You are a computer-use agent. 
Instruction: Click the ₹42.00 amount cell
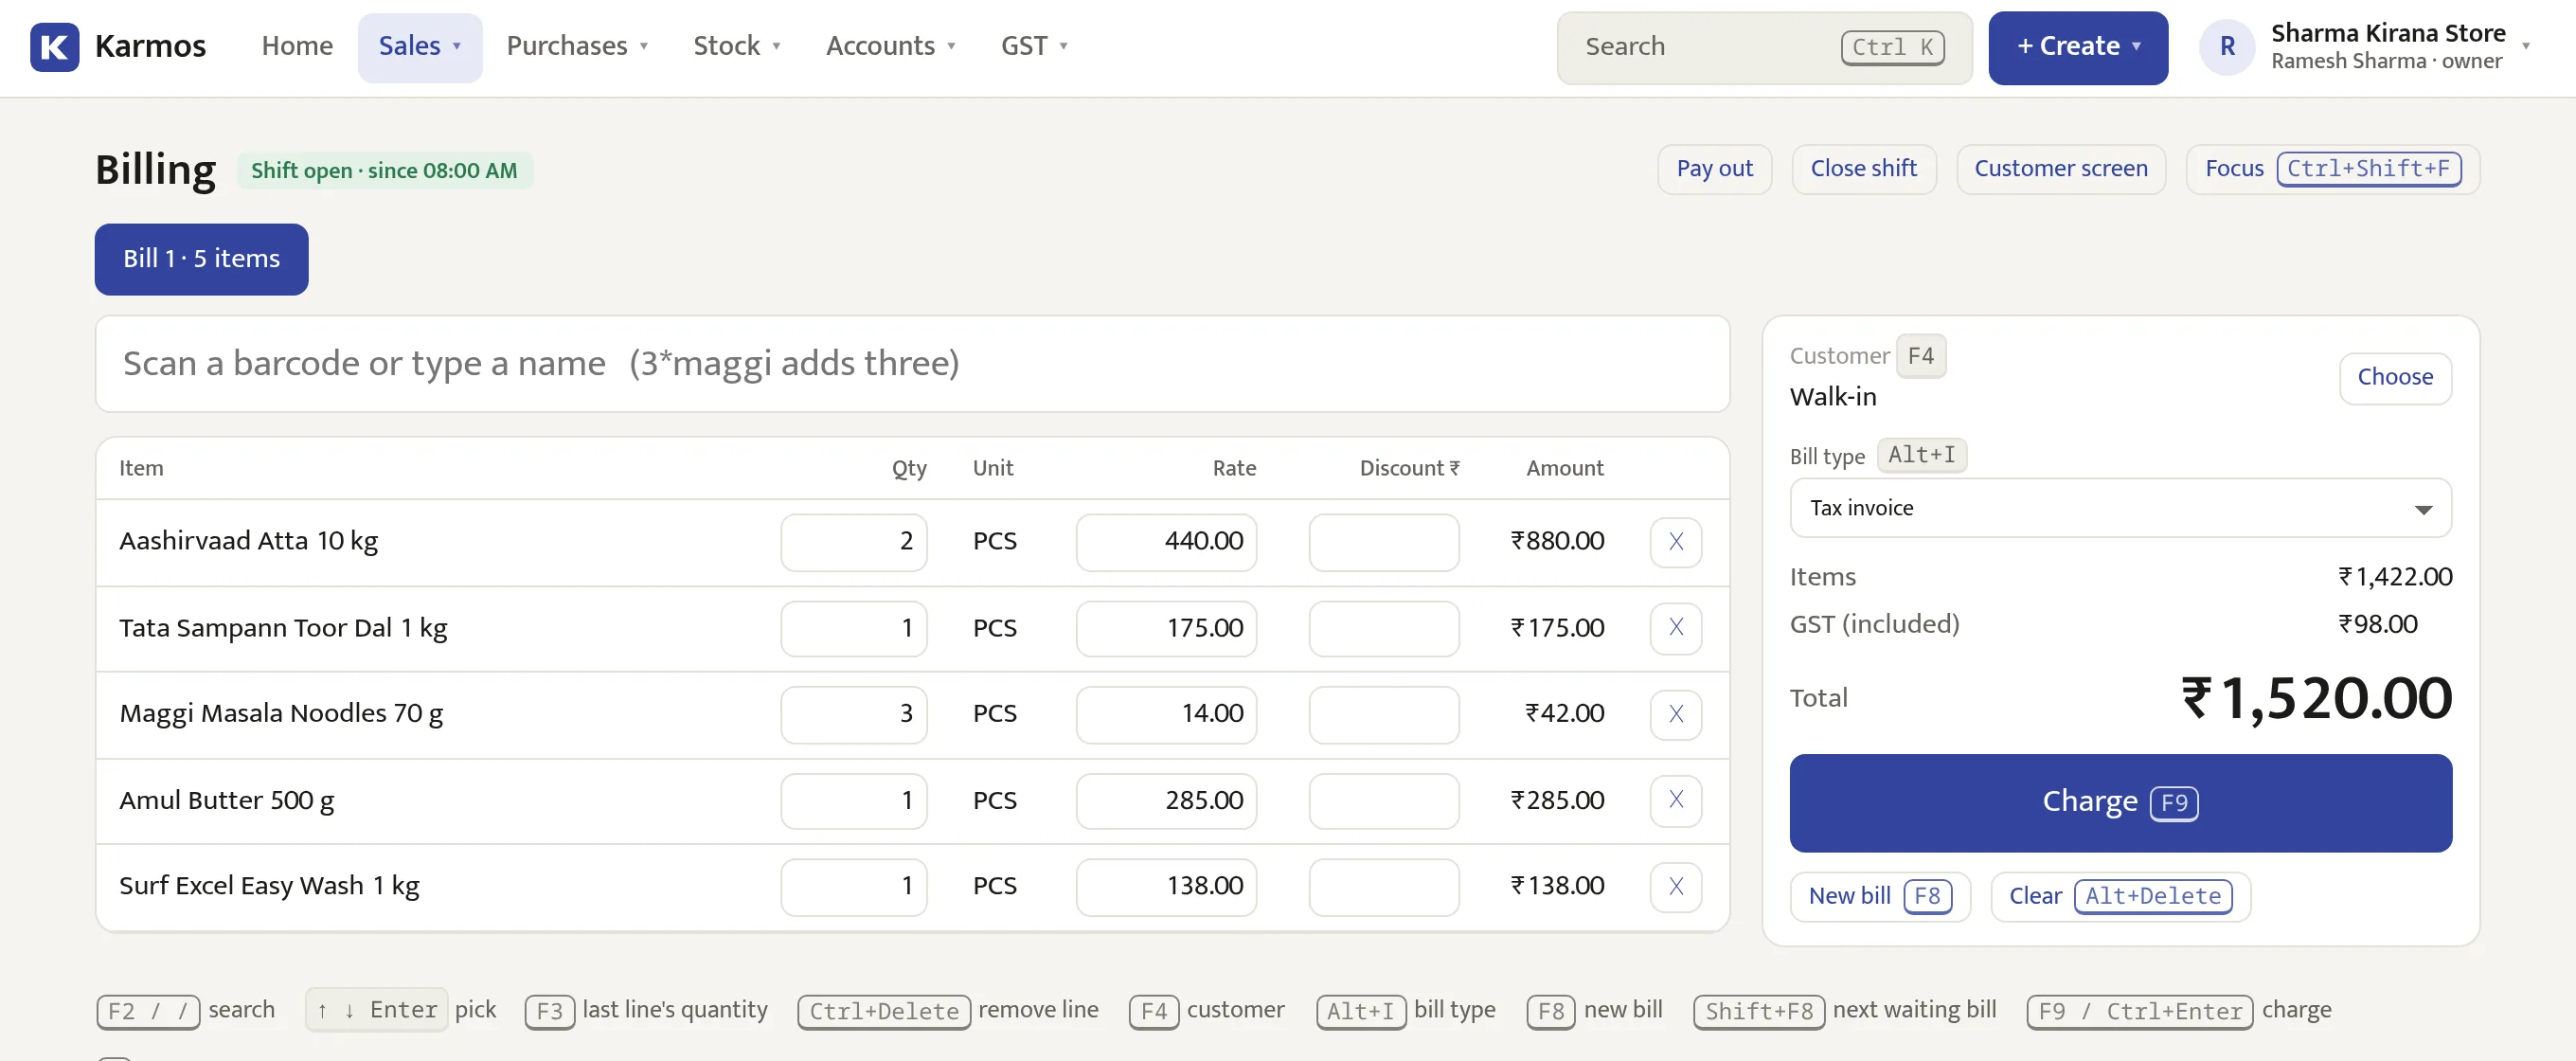tap(1564, 713)
